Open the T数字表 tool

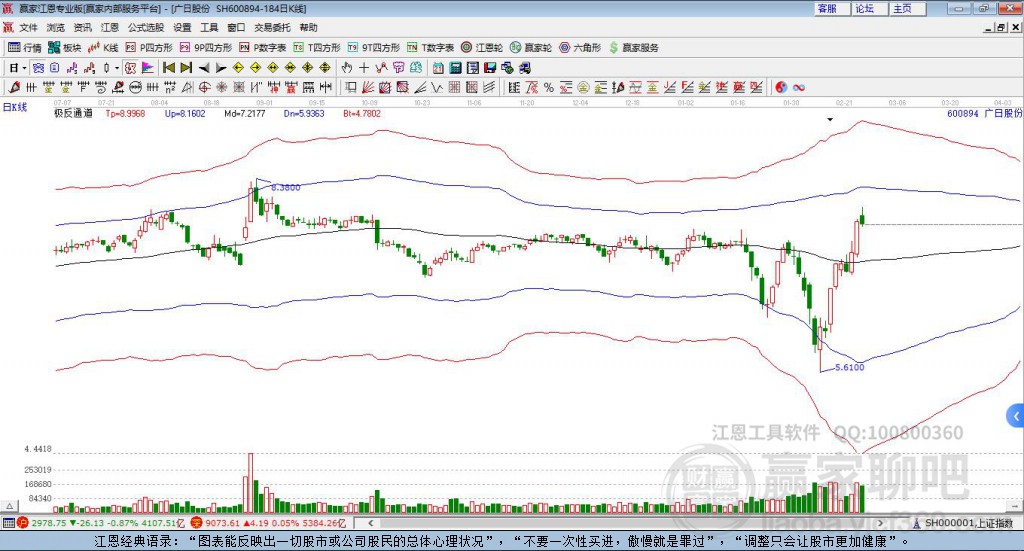pyautogui.click(x=430, y=48)
